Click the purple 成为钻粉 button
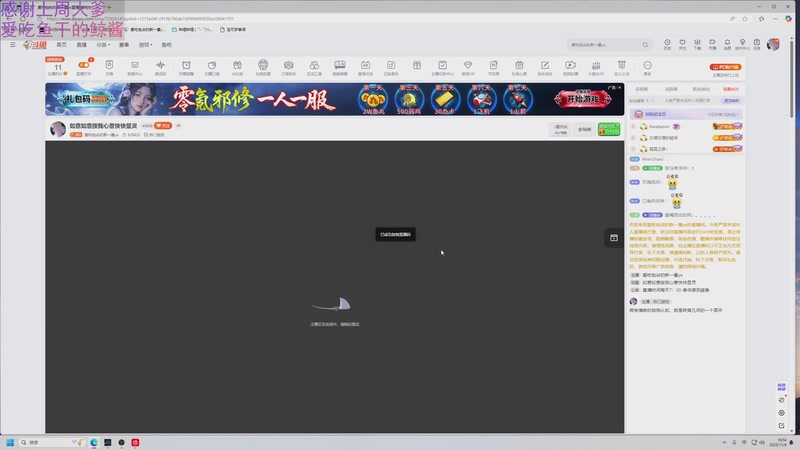The width and height of the screenshot is (800, 450). click(x=732, y=101)
